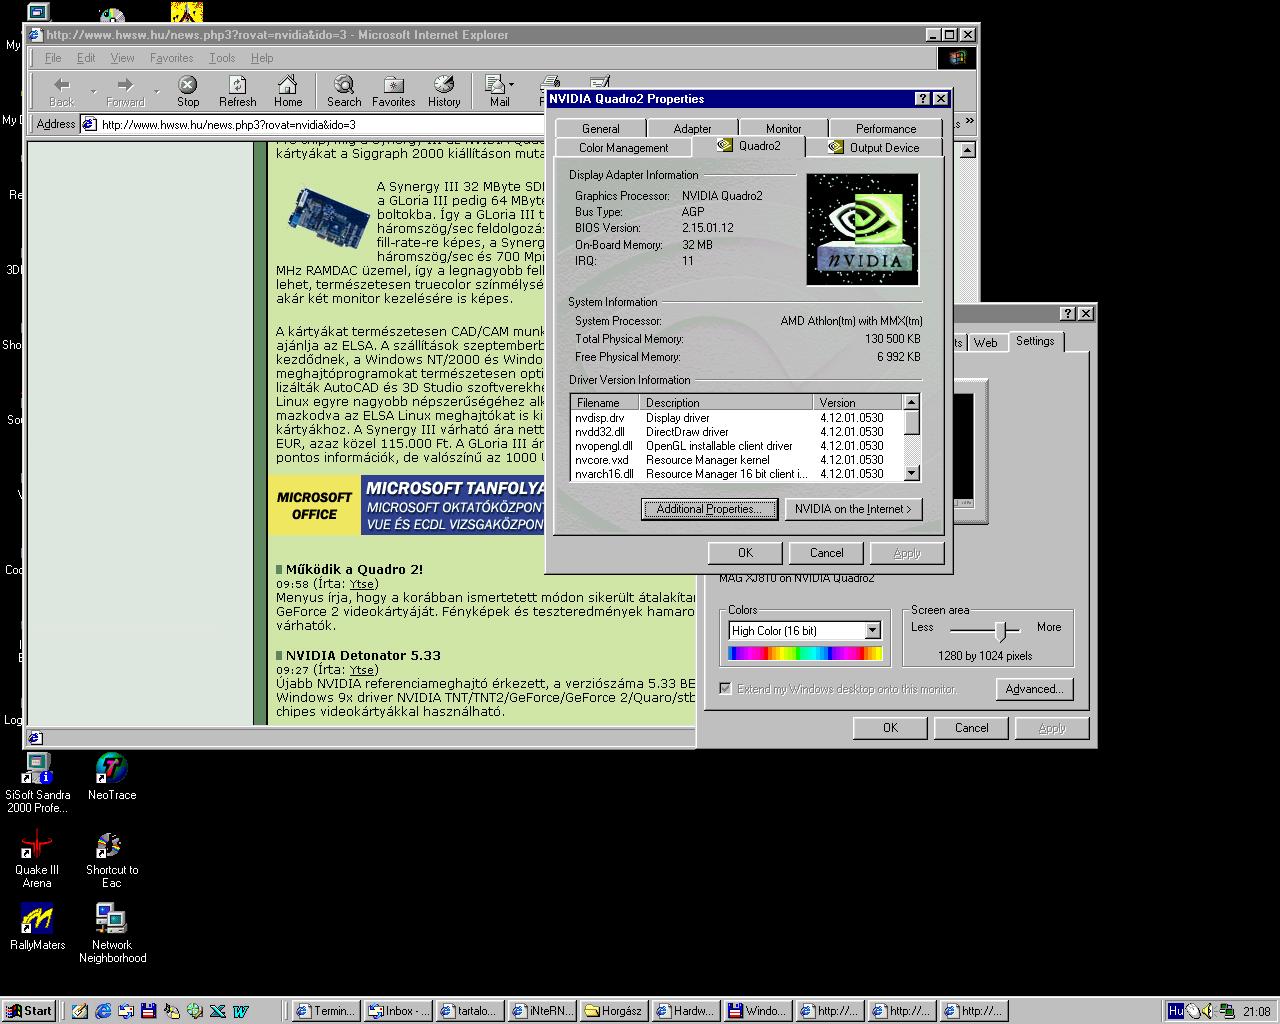Stop page loading in Internet Explorer
1280x1024 pixels.
click(x=188, y=90)
